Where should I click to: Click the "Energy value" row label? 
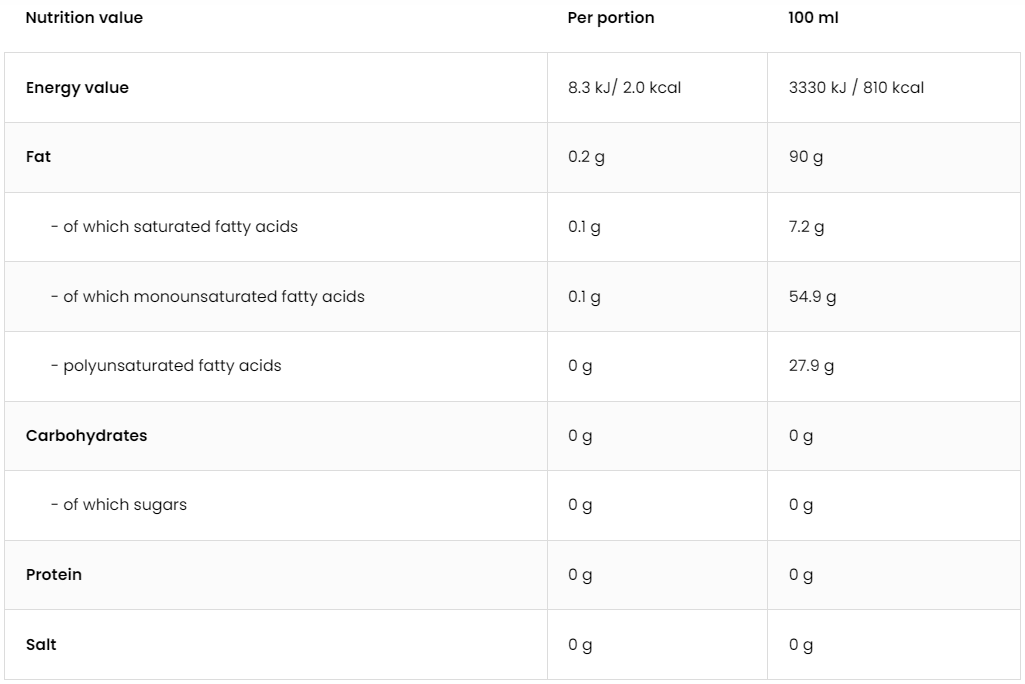click(x=77, y=88)
